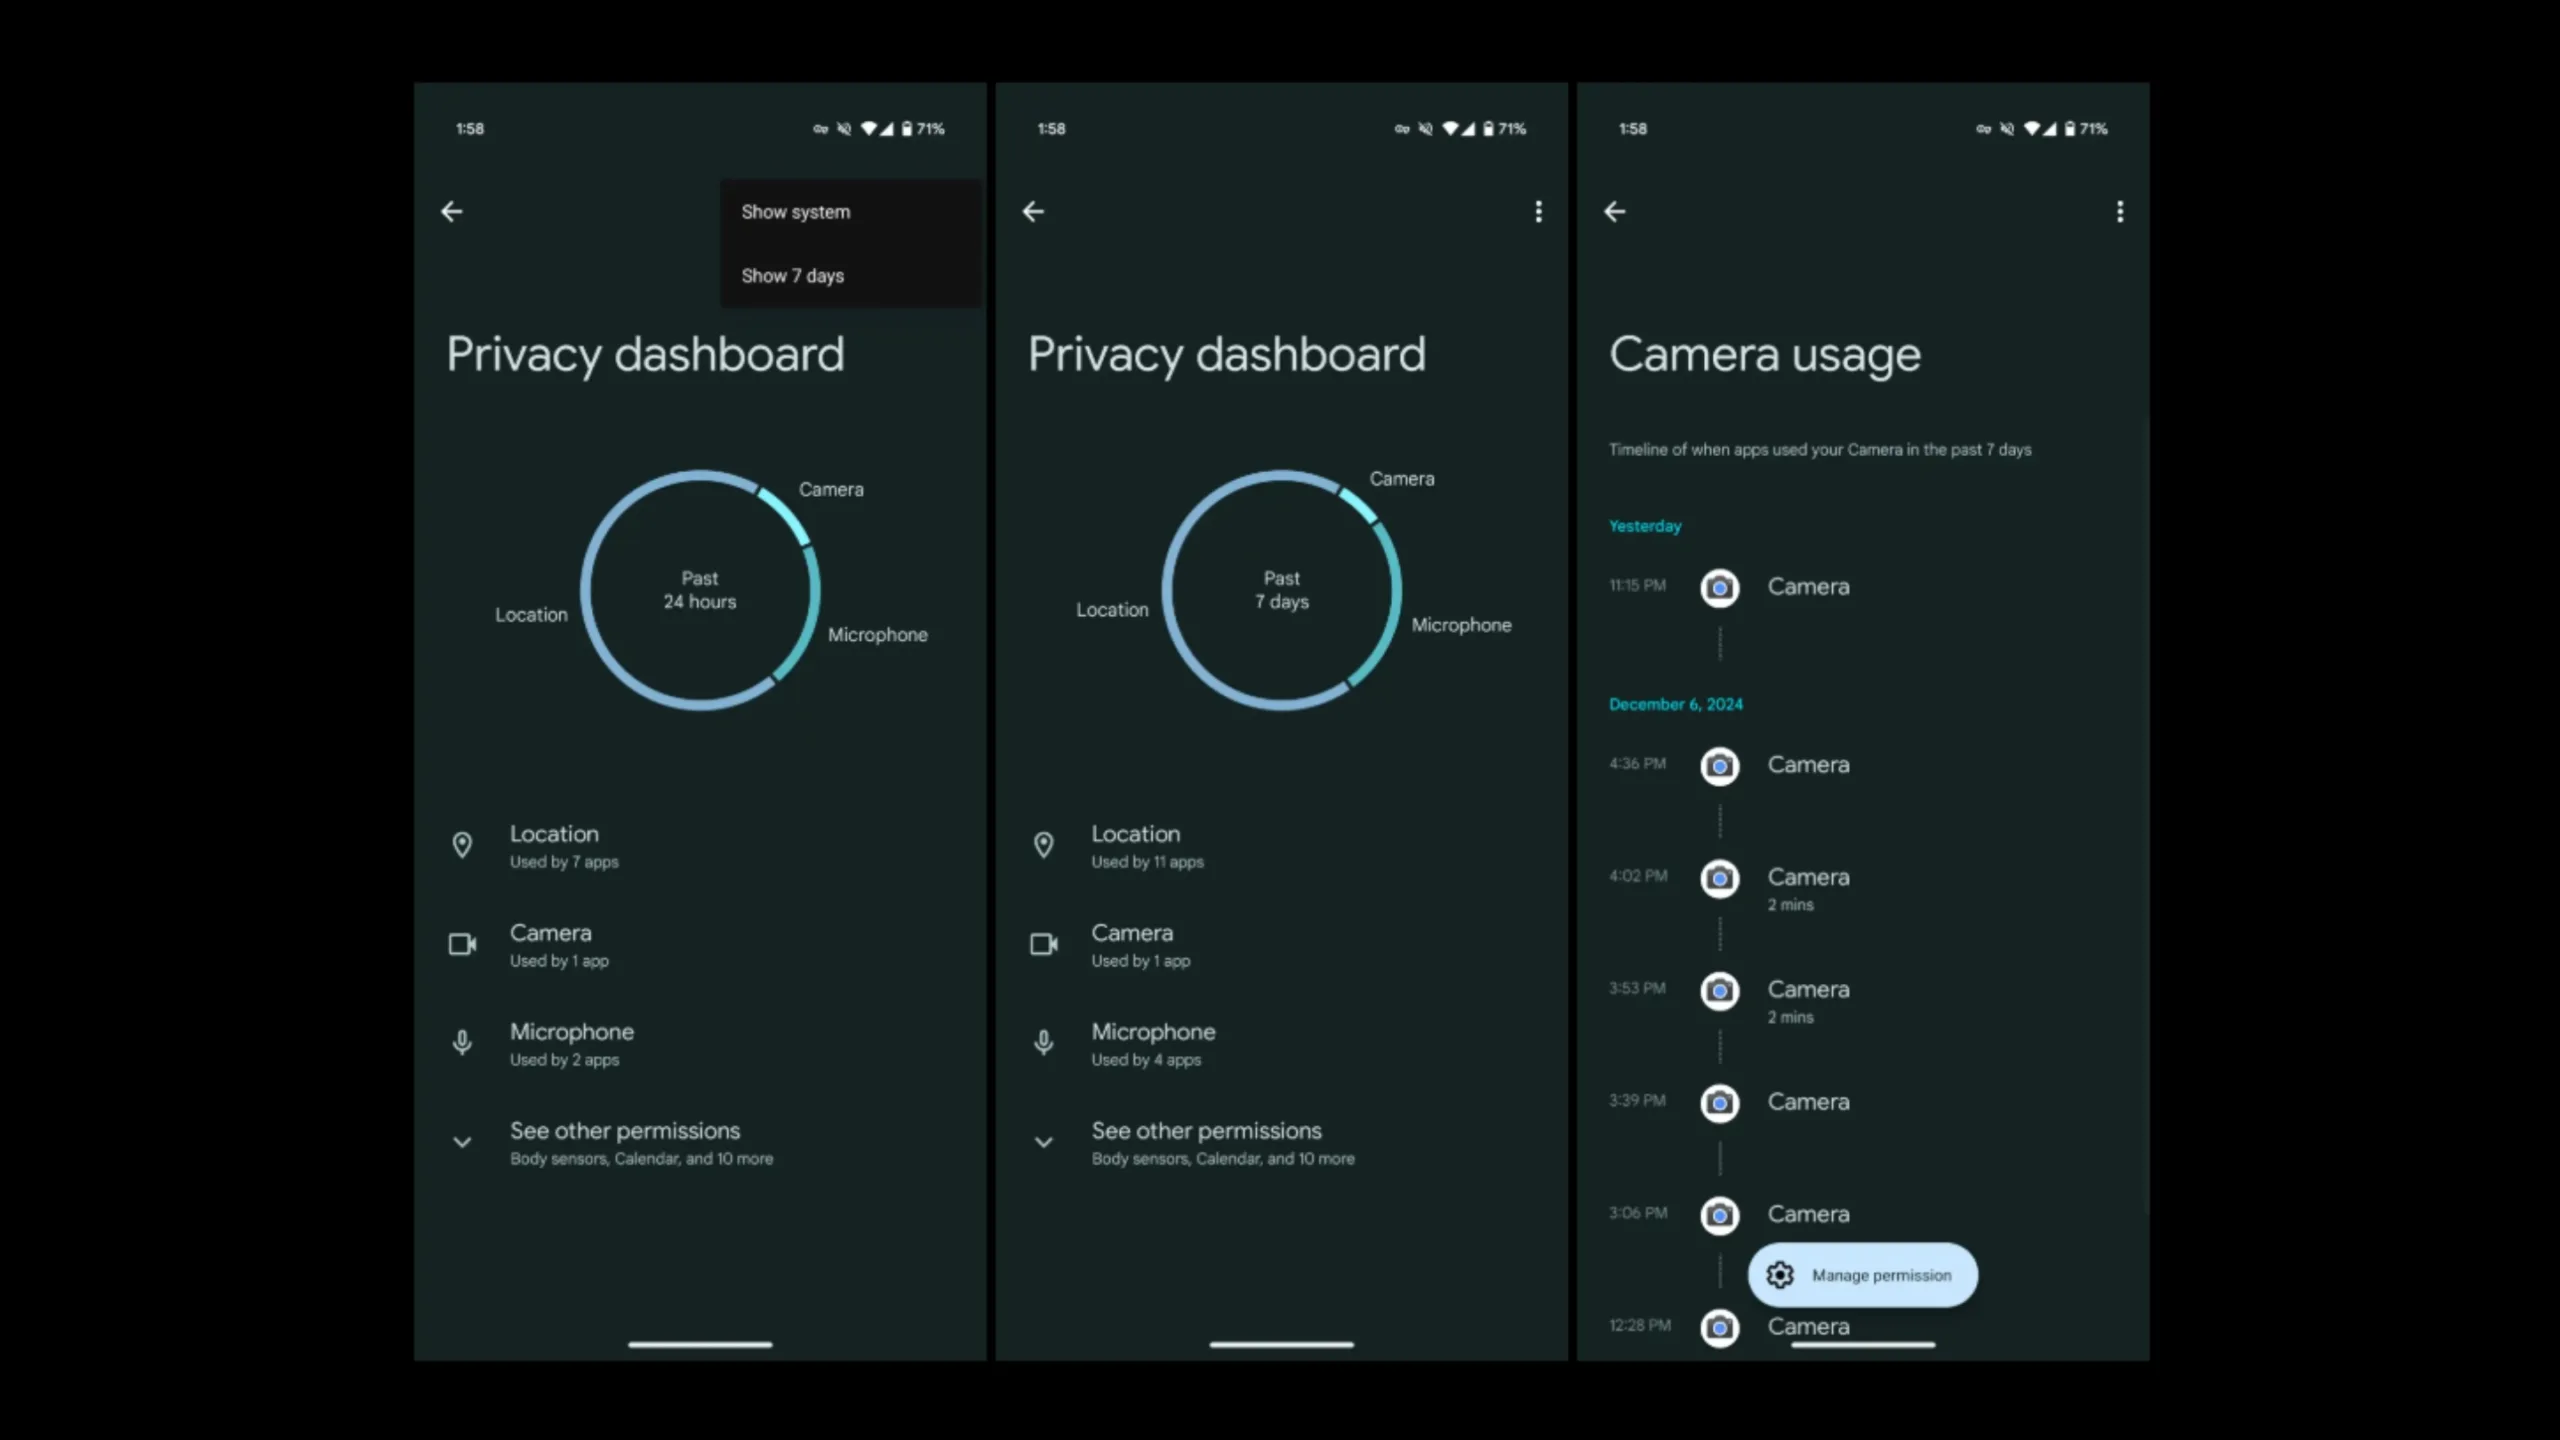Image resolution: width=2560 pixels, height=1440 pixels.
Task: Tap the Yesterday date header
Action: click(x=1645, y=526)
